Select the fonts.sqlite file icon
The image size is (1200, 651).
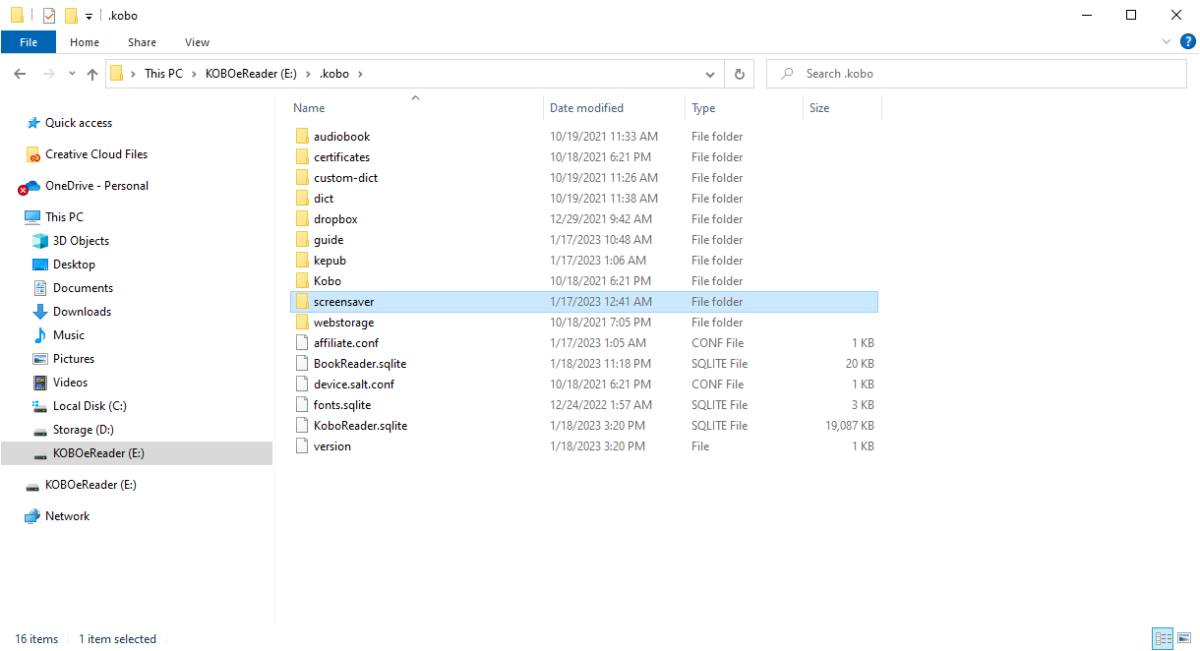(x=303, y=405)
